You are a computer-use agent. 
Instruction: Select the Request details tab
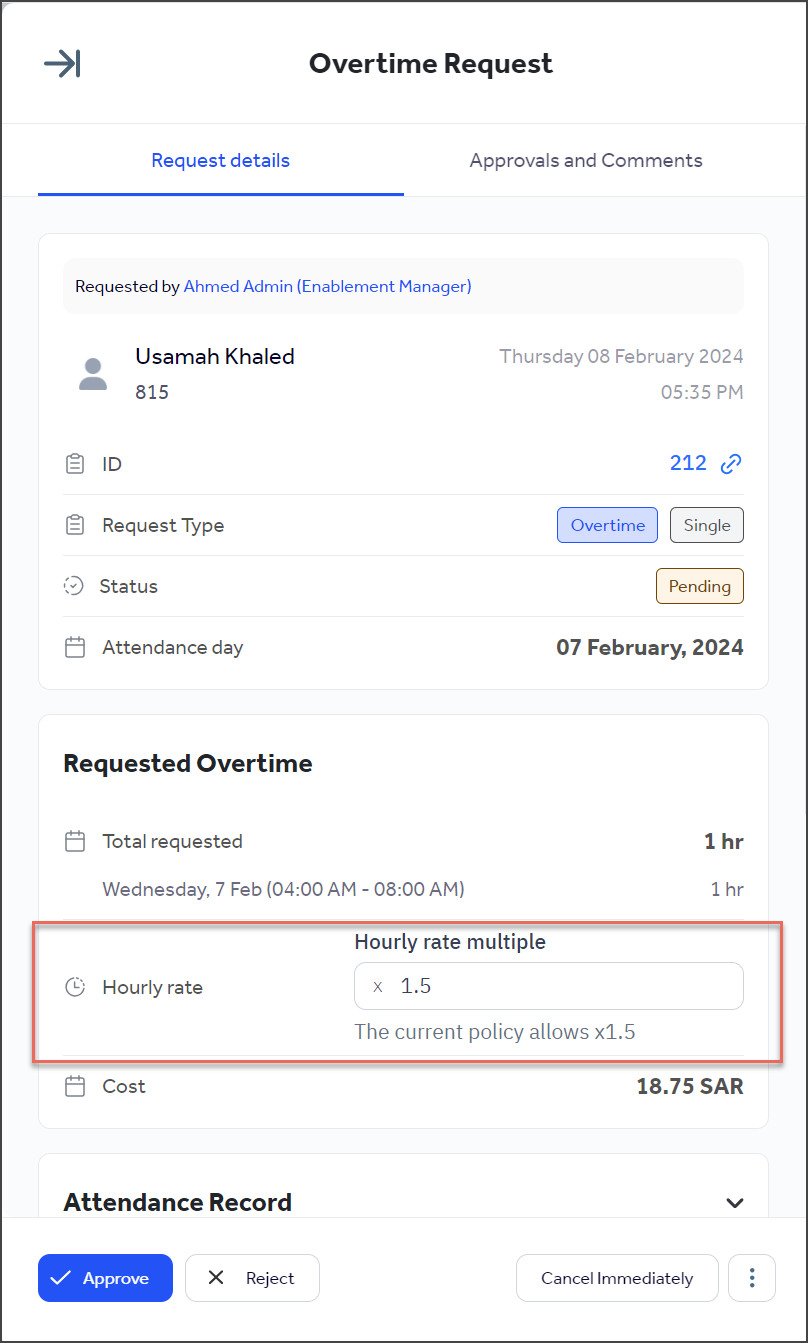[220, 160]
